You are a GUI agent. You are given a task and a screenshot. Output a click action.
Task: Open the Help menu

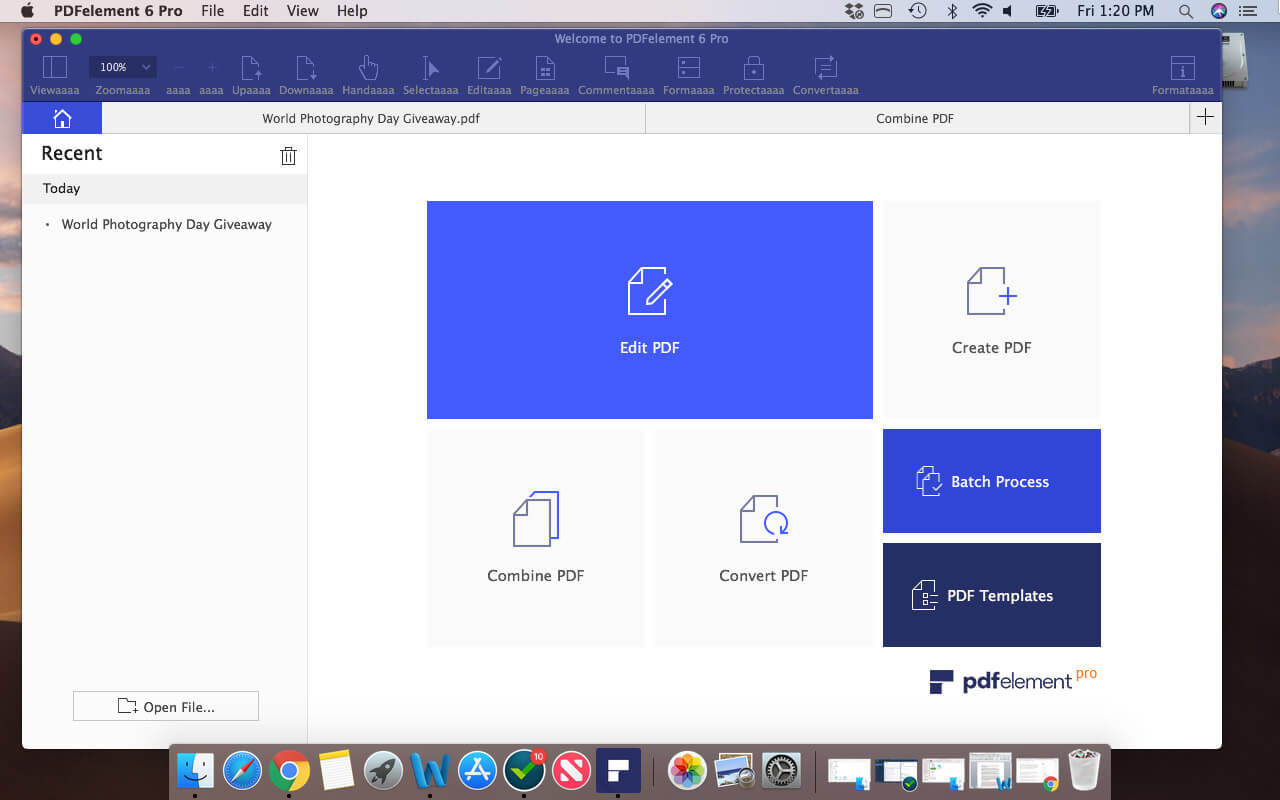coord(352,11)
